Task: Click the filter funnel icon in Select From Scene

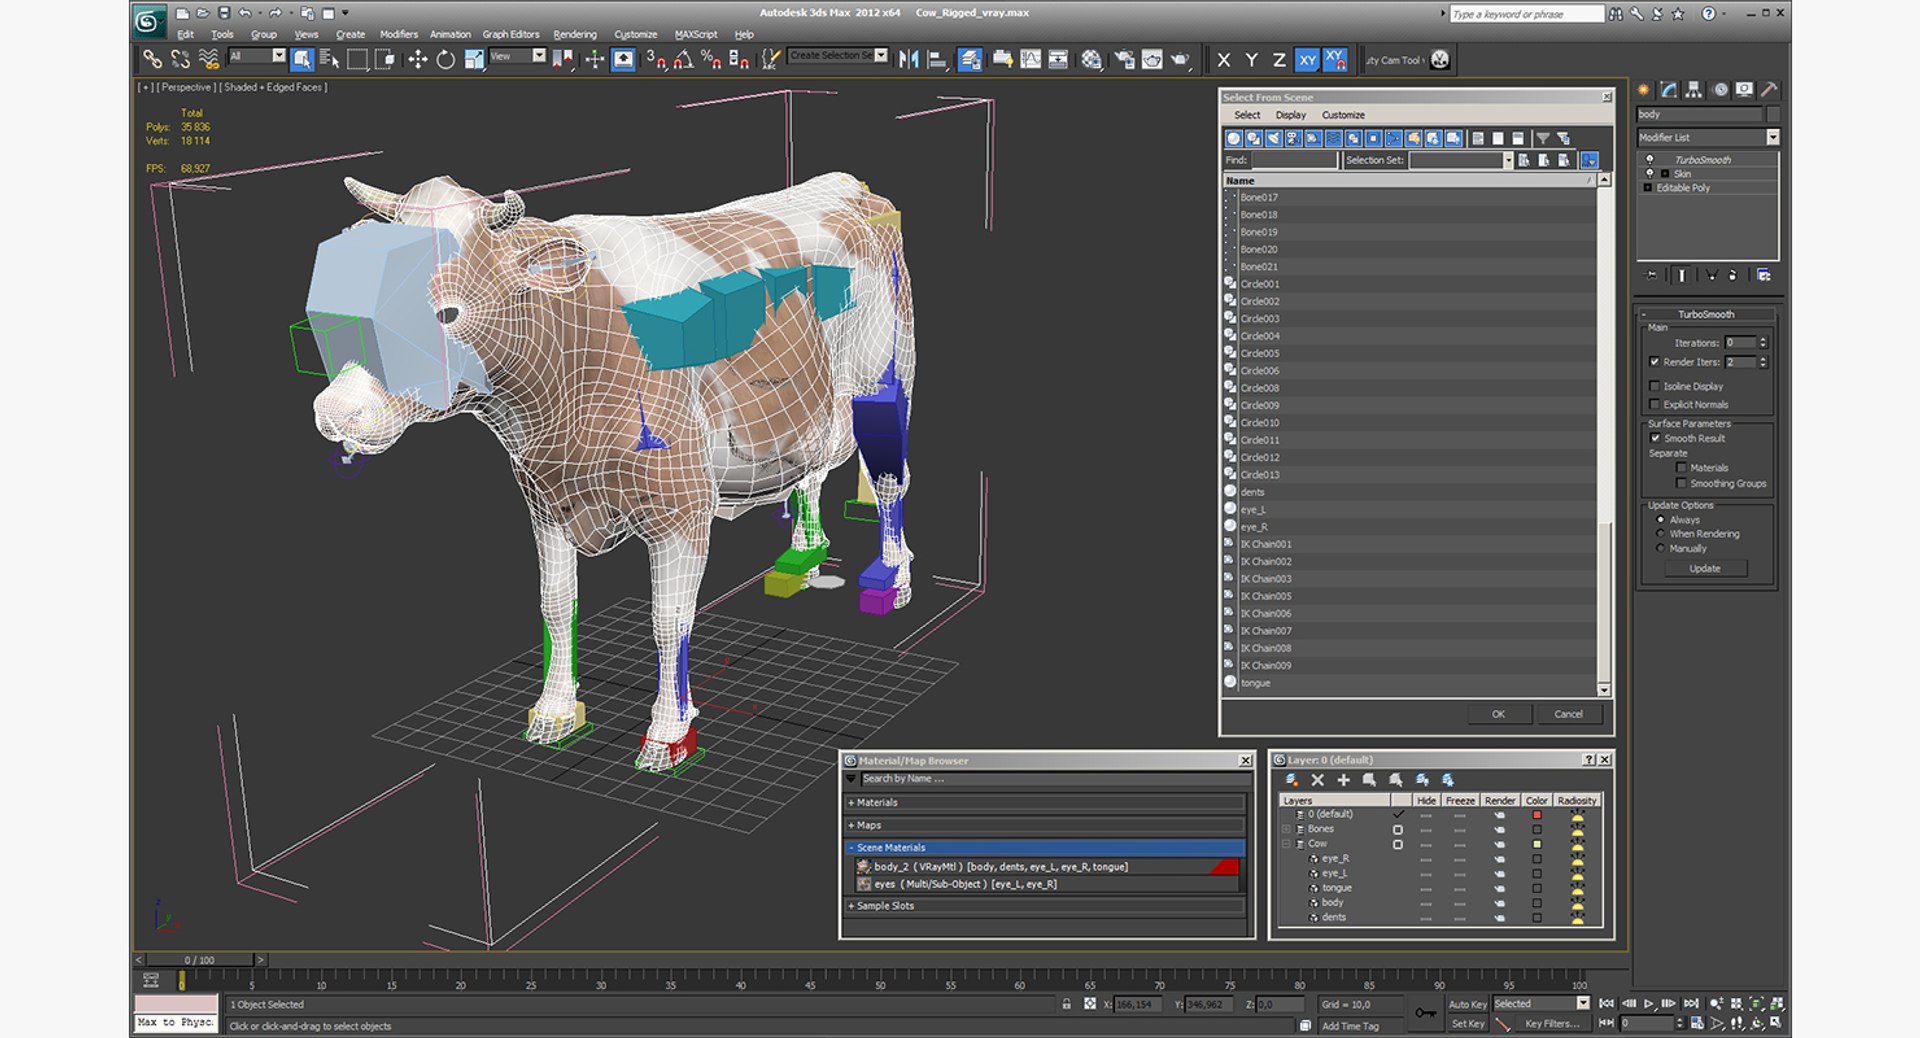Action: [1543, 139]
